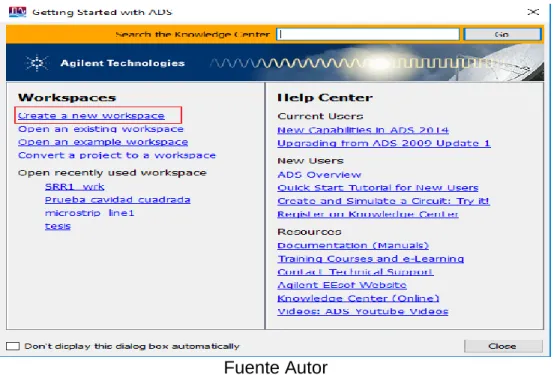Open Documentation (Manuals) link
The width and height of the screenshot is (554, 375).
point(353,245)
